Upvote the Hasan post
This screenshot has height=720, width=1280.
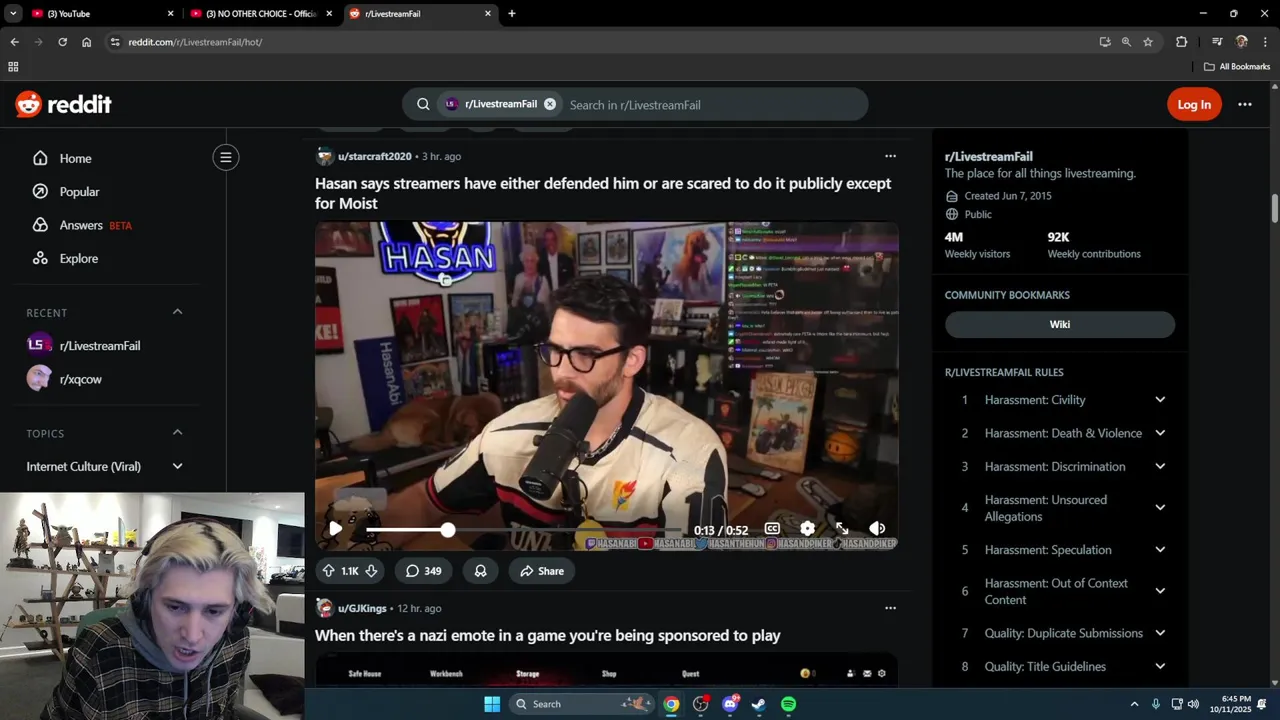pyautogui.click(x=328, y=571)
